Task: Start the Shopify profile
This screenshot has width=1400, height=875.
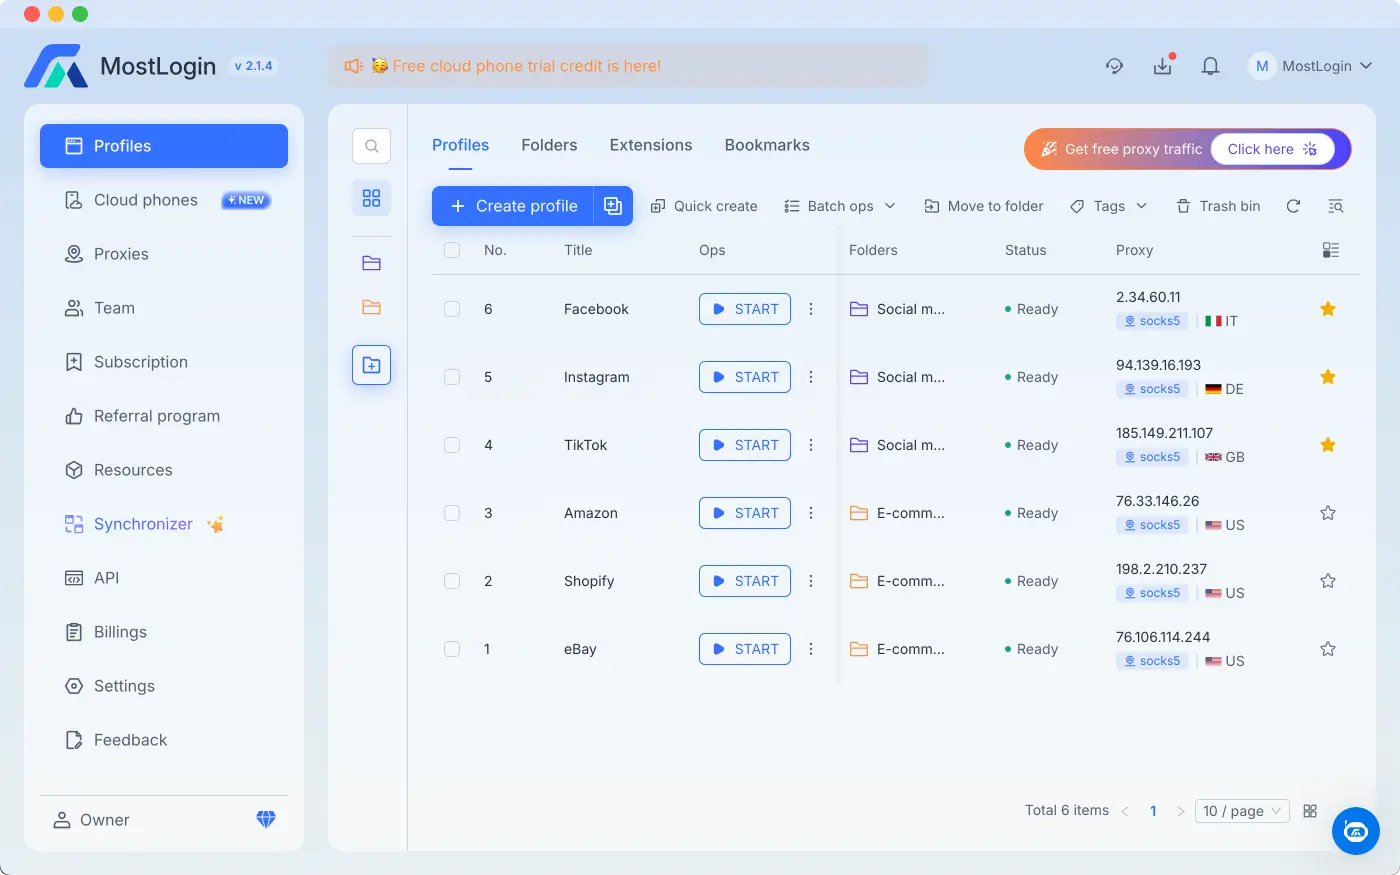Action: click(x=745, y=581)
